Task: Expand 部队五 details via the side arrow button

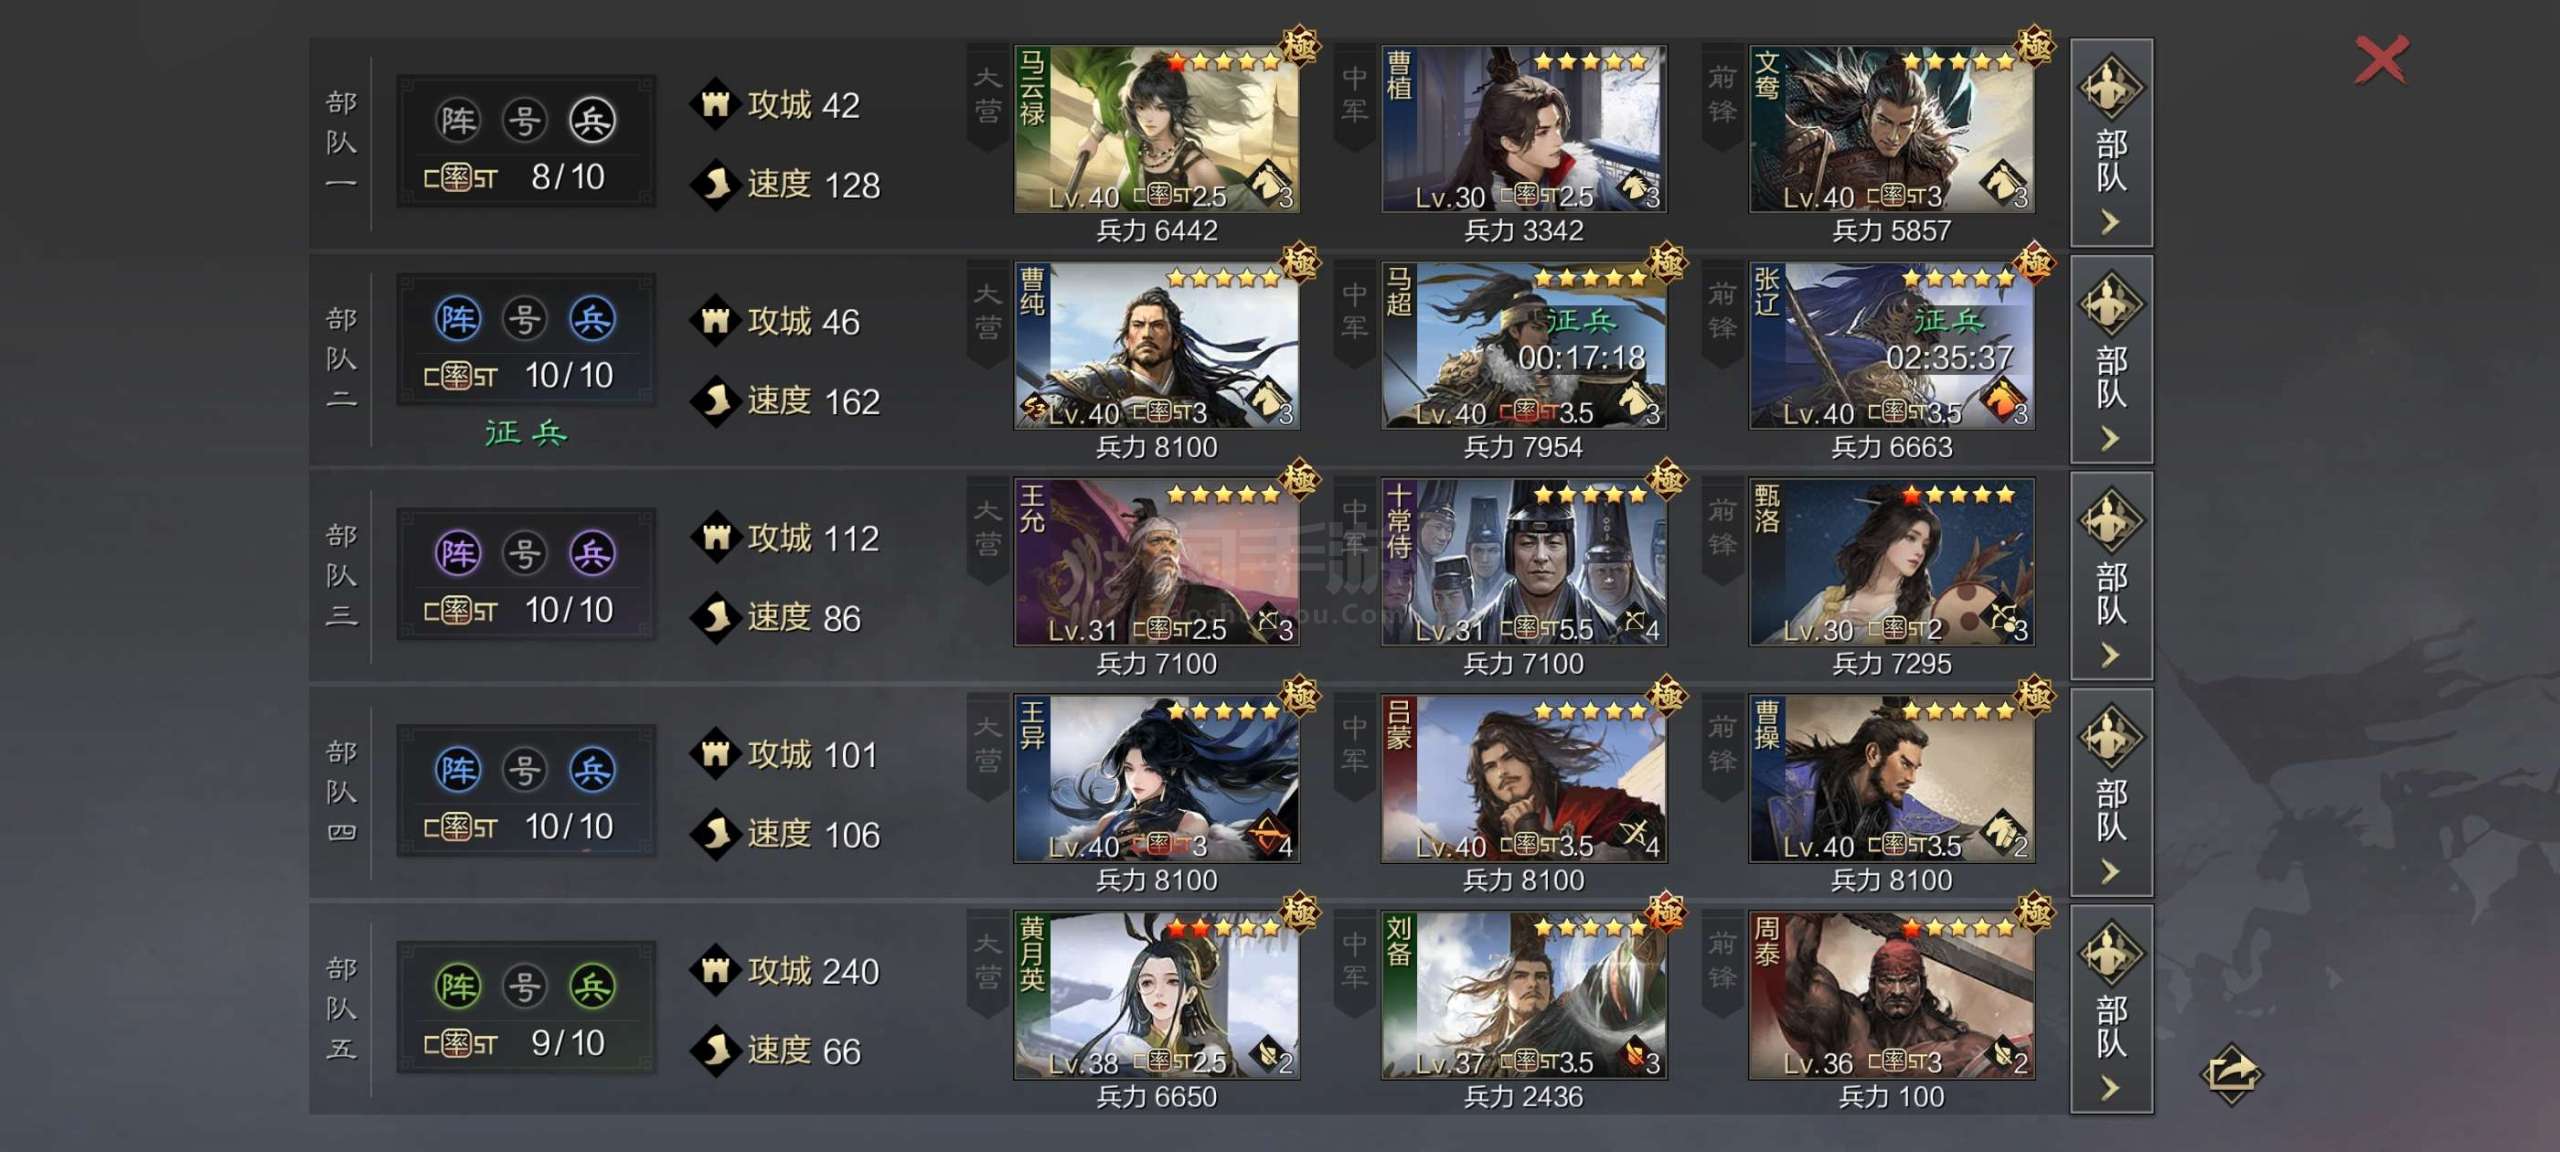Action: (2111, 1009)
